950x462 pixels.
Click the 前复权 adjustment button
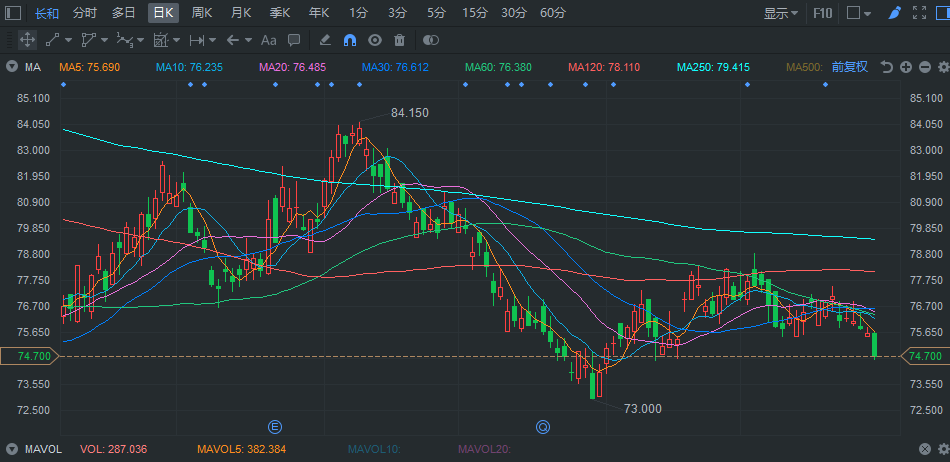coord(849,67)
